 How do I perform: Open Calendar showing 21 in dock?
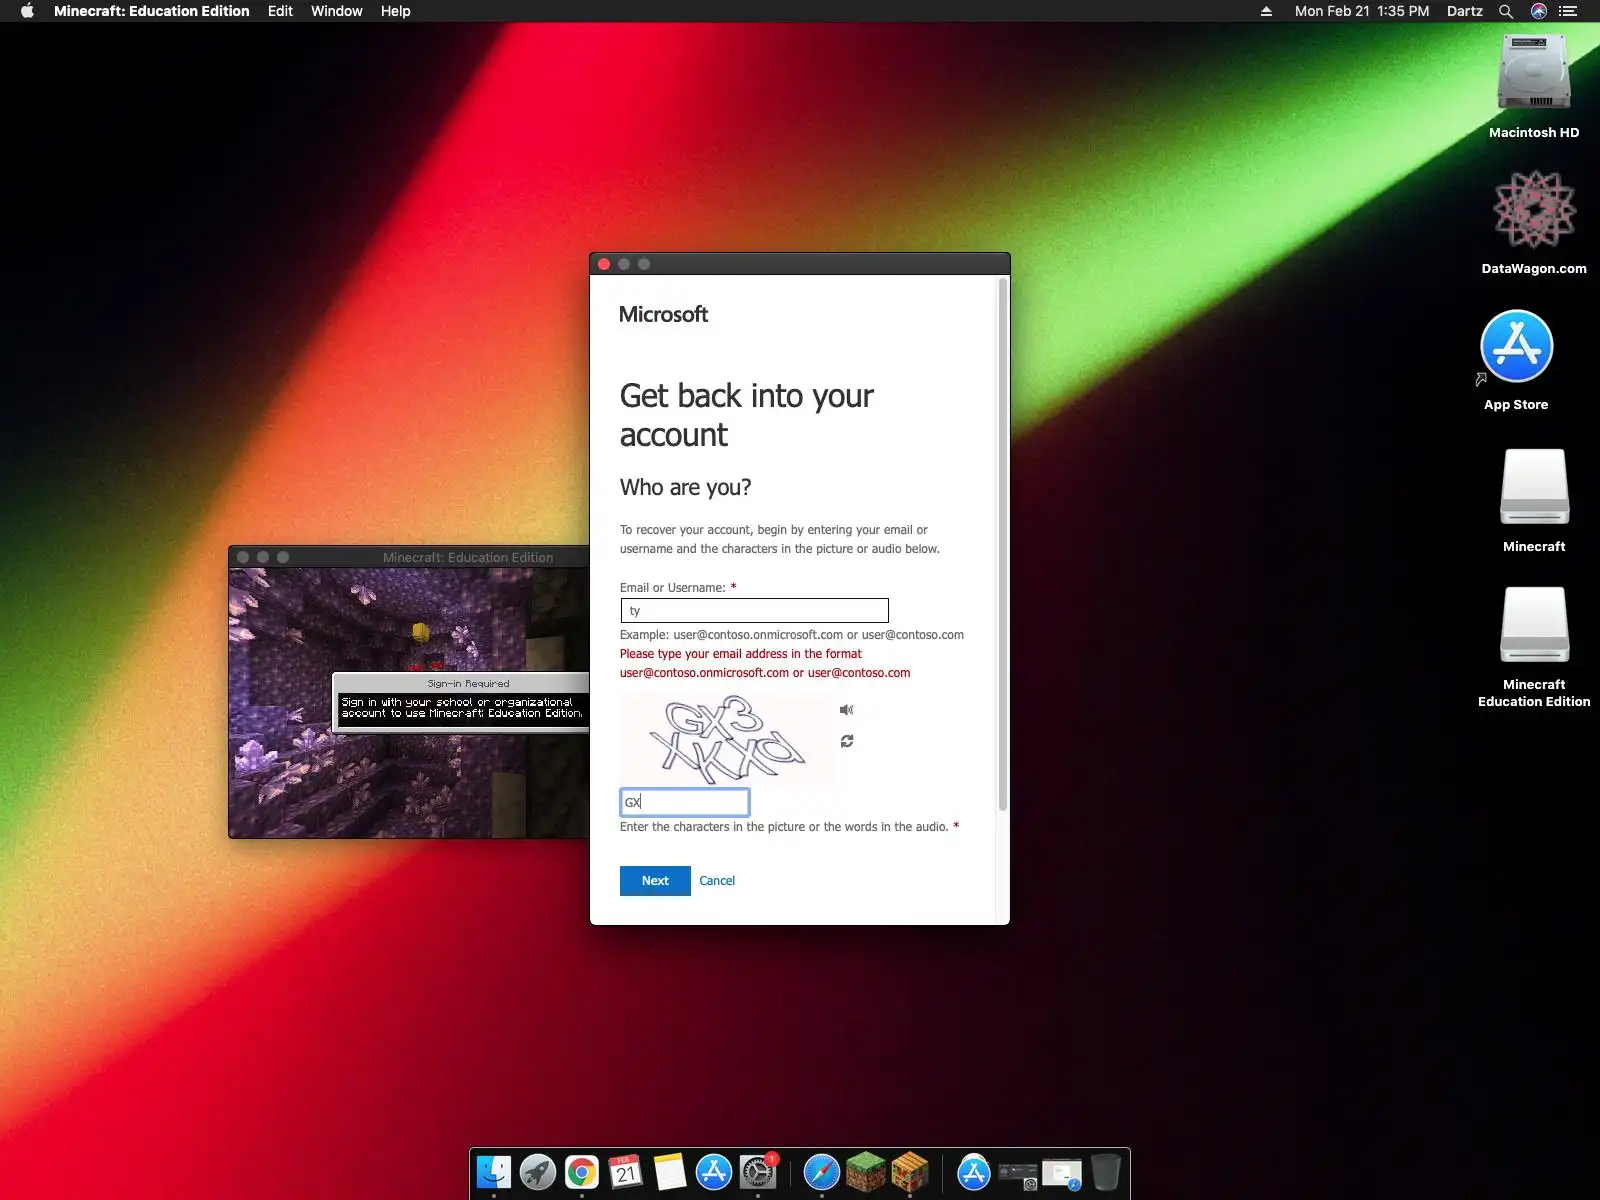[626, 1172]
